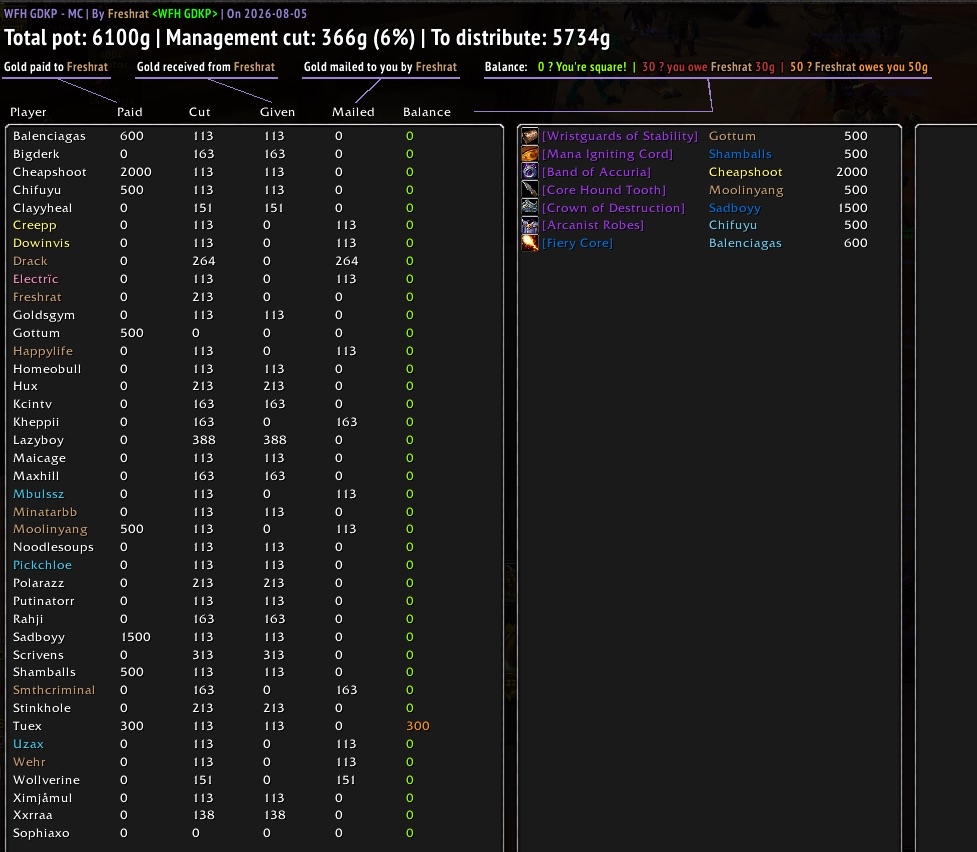This screenshot has height=852, width=977.
Task: Click the Crown of Destruction item icon
Action: point(530,208)
